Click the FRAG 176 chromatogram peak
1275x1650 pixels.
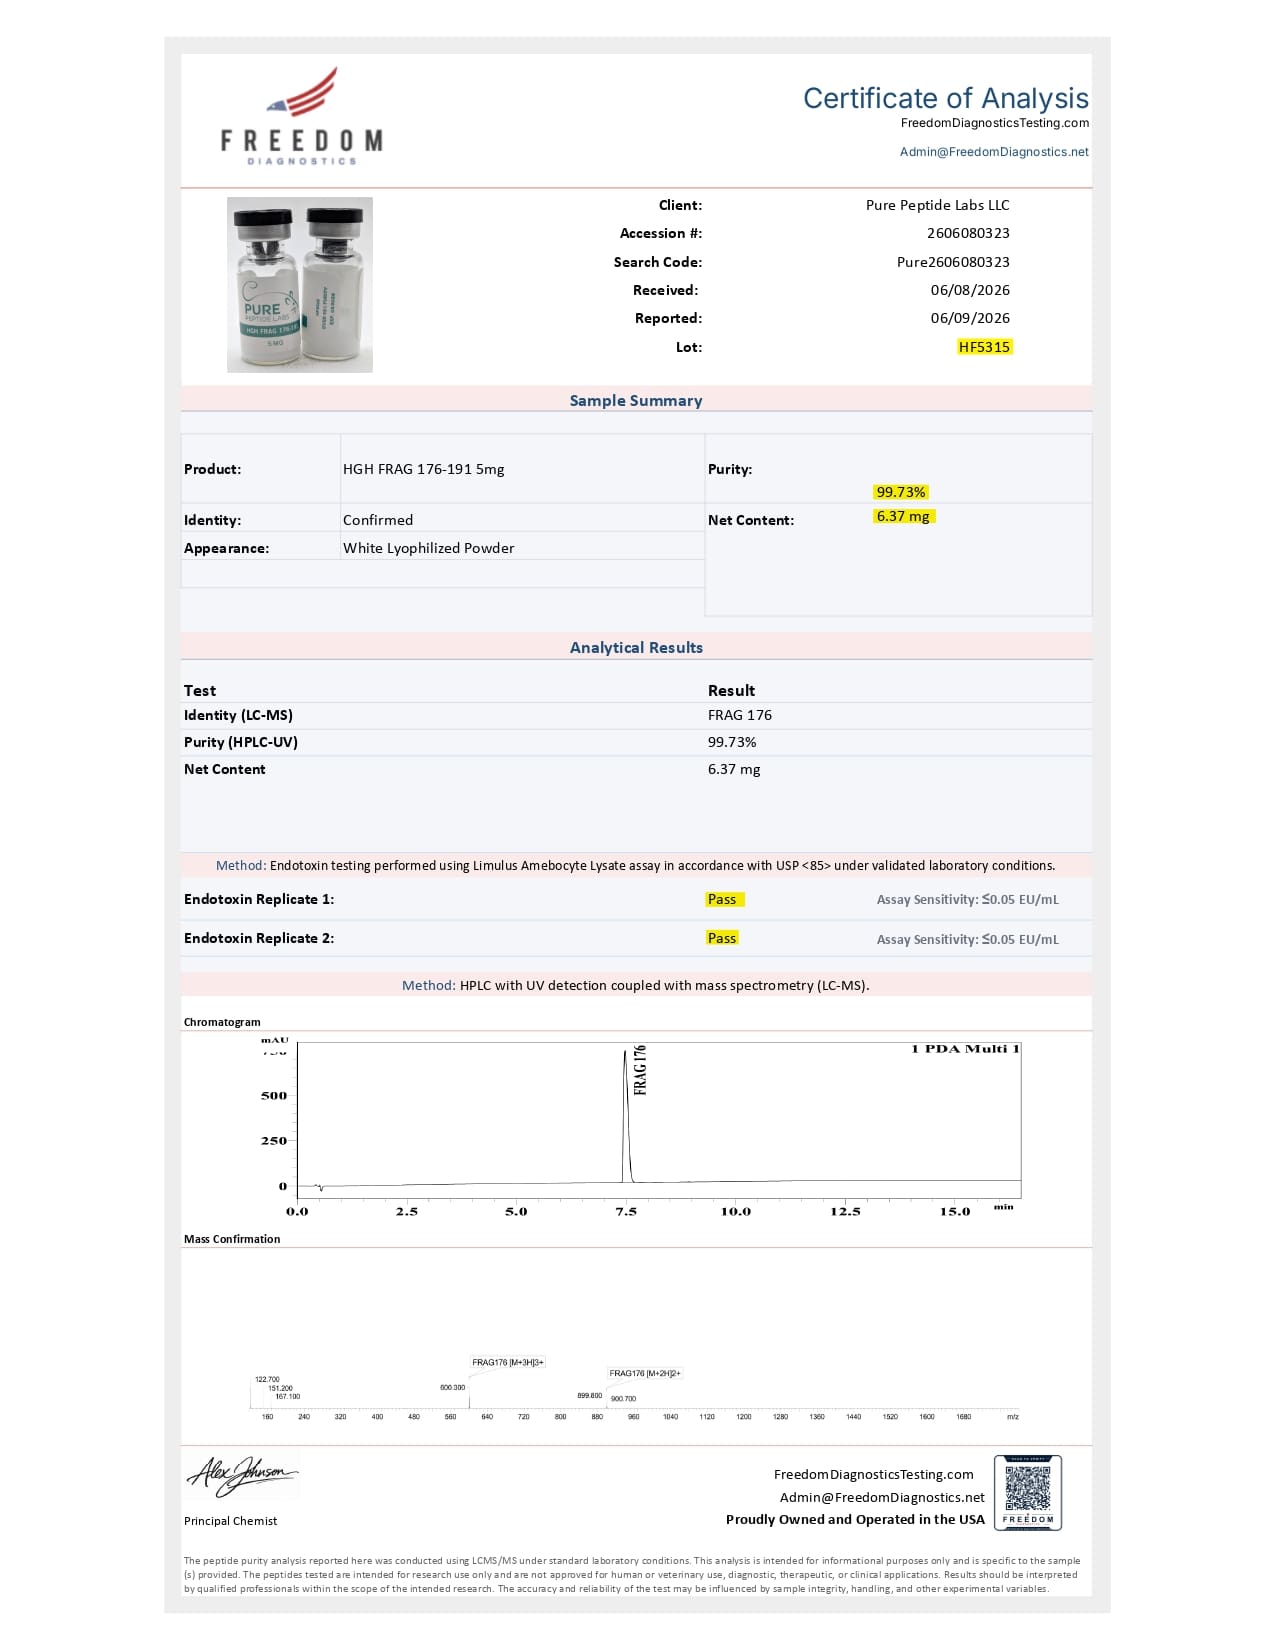point(627,1115)
